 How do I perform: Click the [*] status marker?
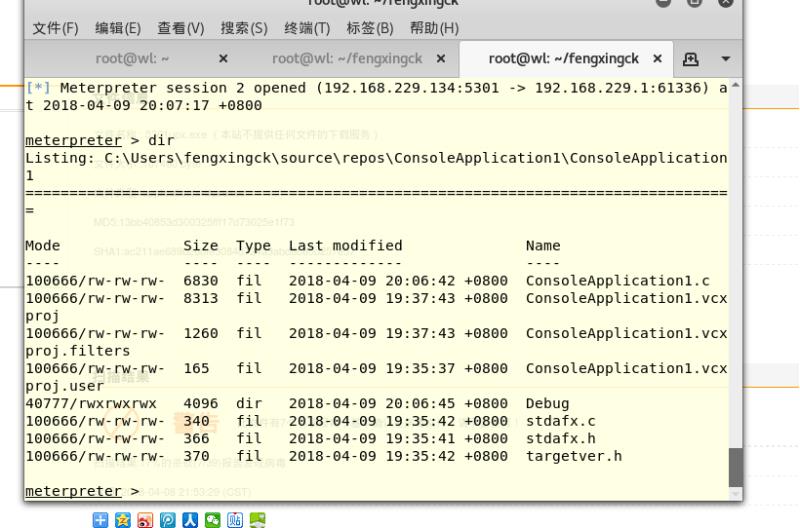pos(38,88)
